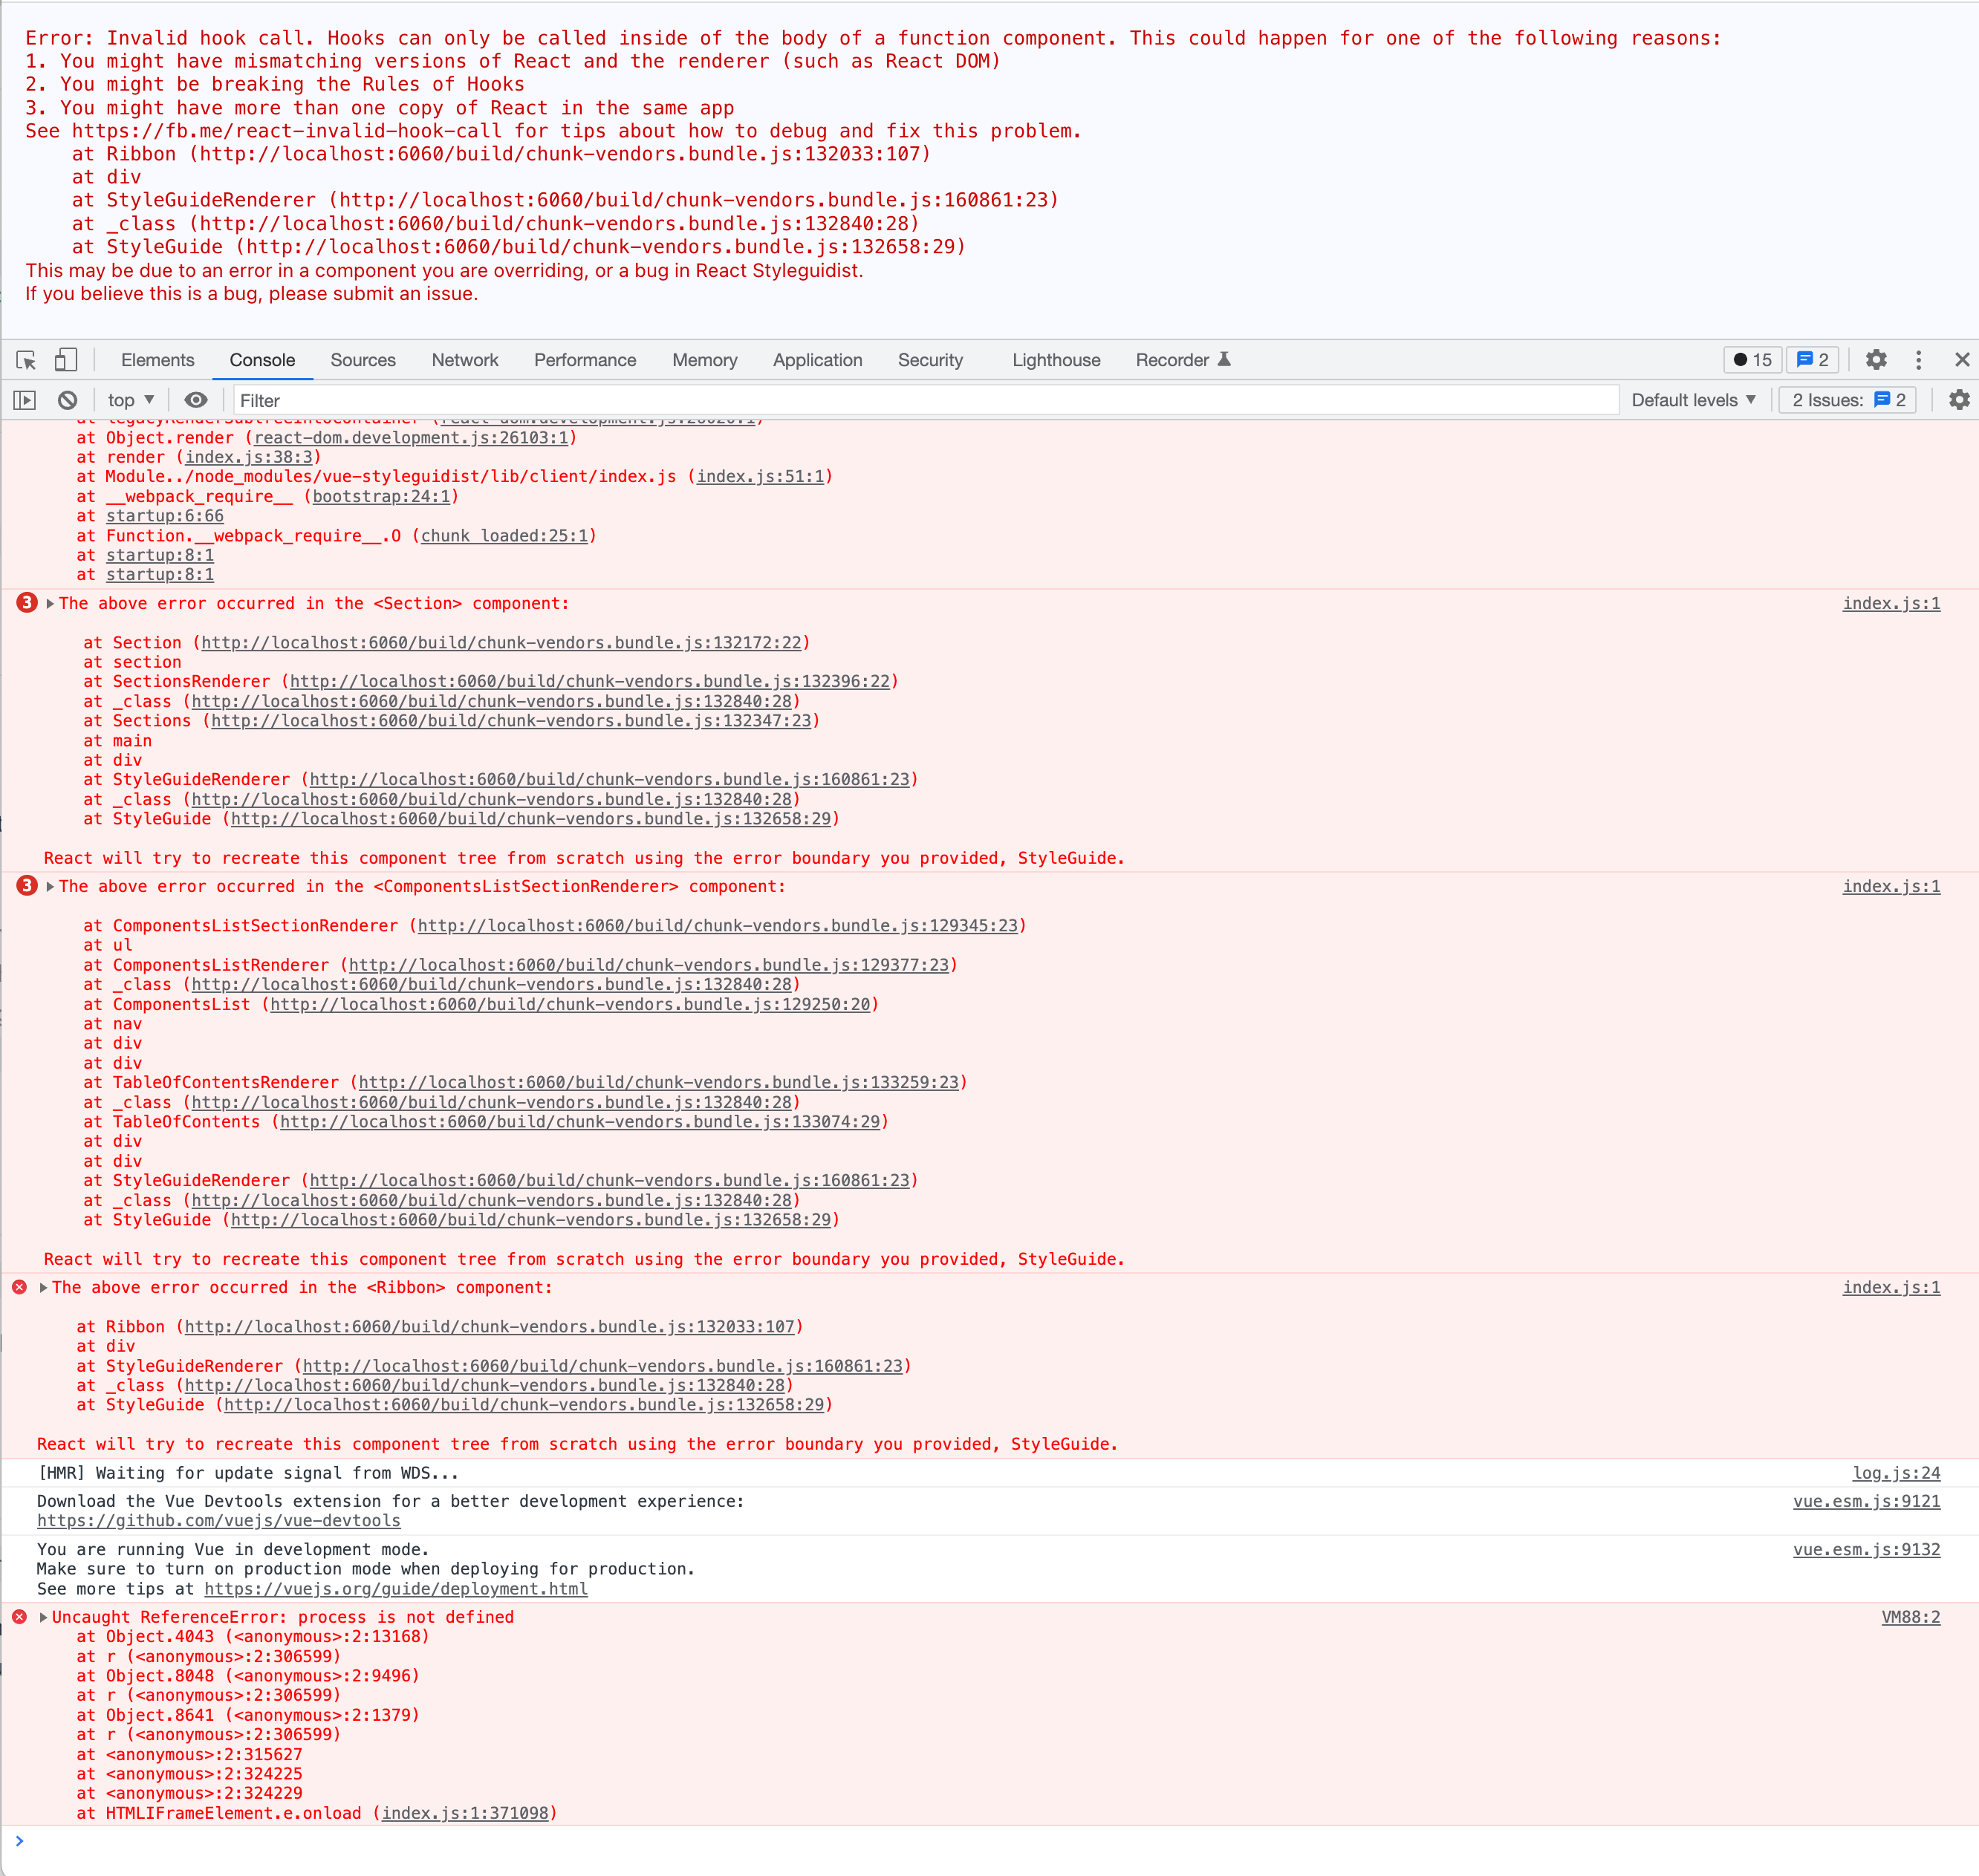Open the create live expression eye icon

[196, 399]
